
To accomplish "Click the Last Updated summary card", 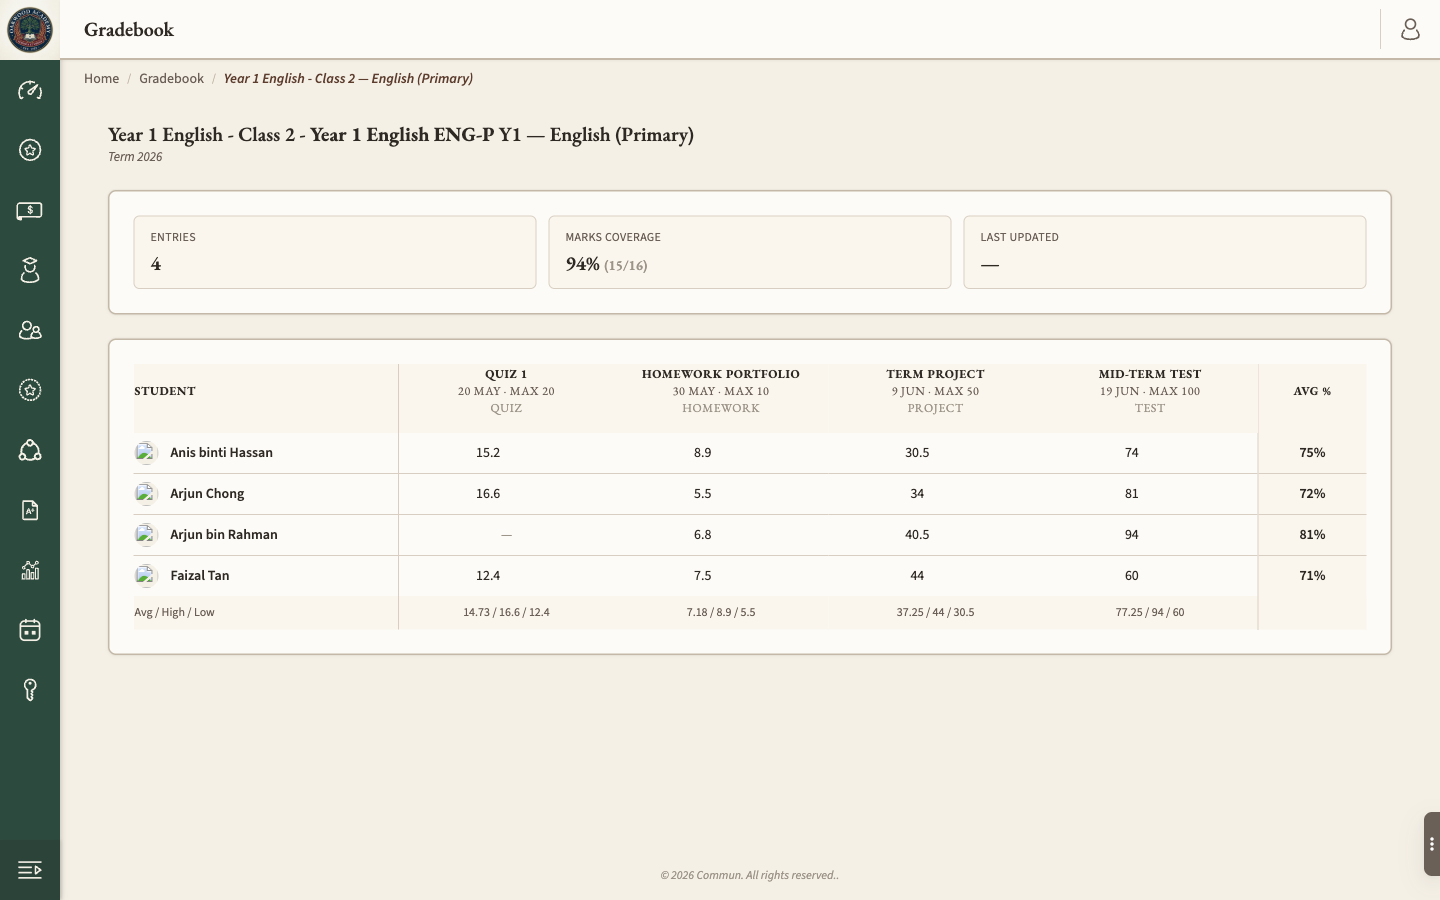I will (x=1165, y=252).
